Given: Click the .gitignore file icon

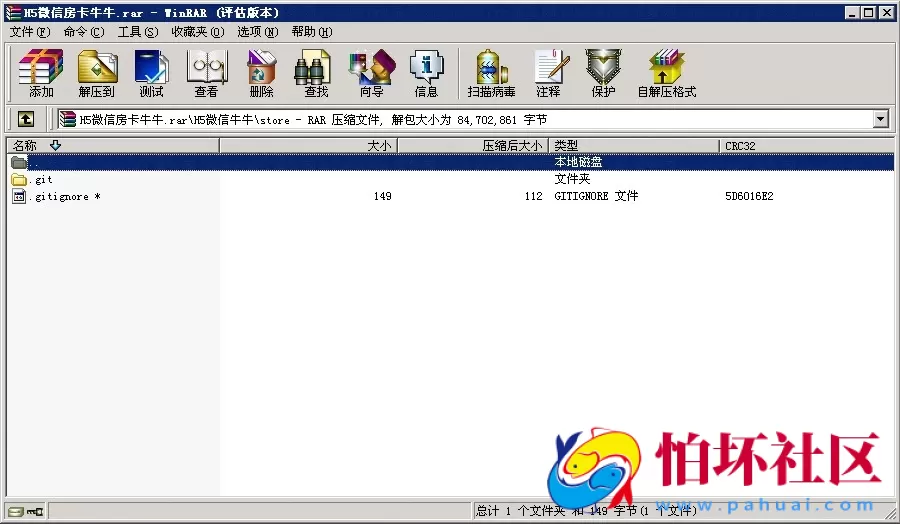Looking at the screenshot, I should 19,196.
